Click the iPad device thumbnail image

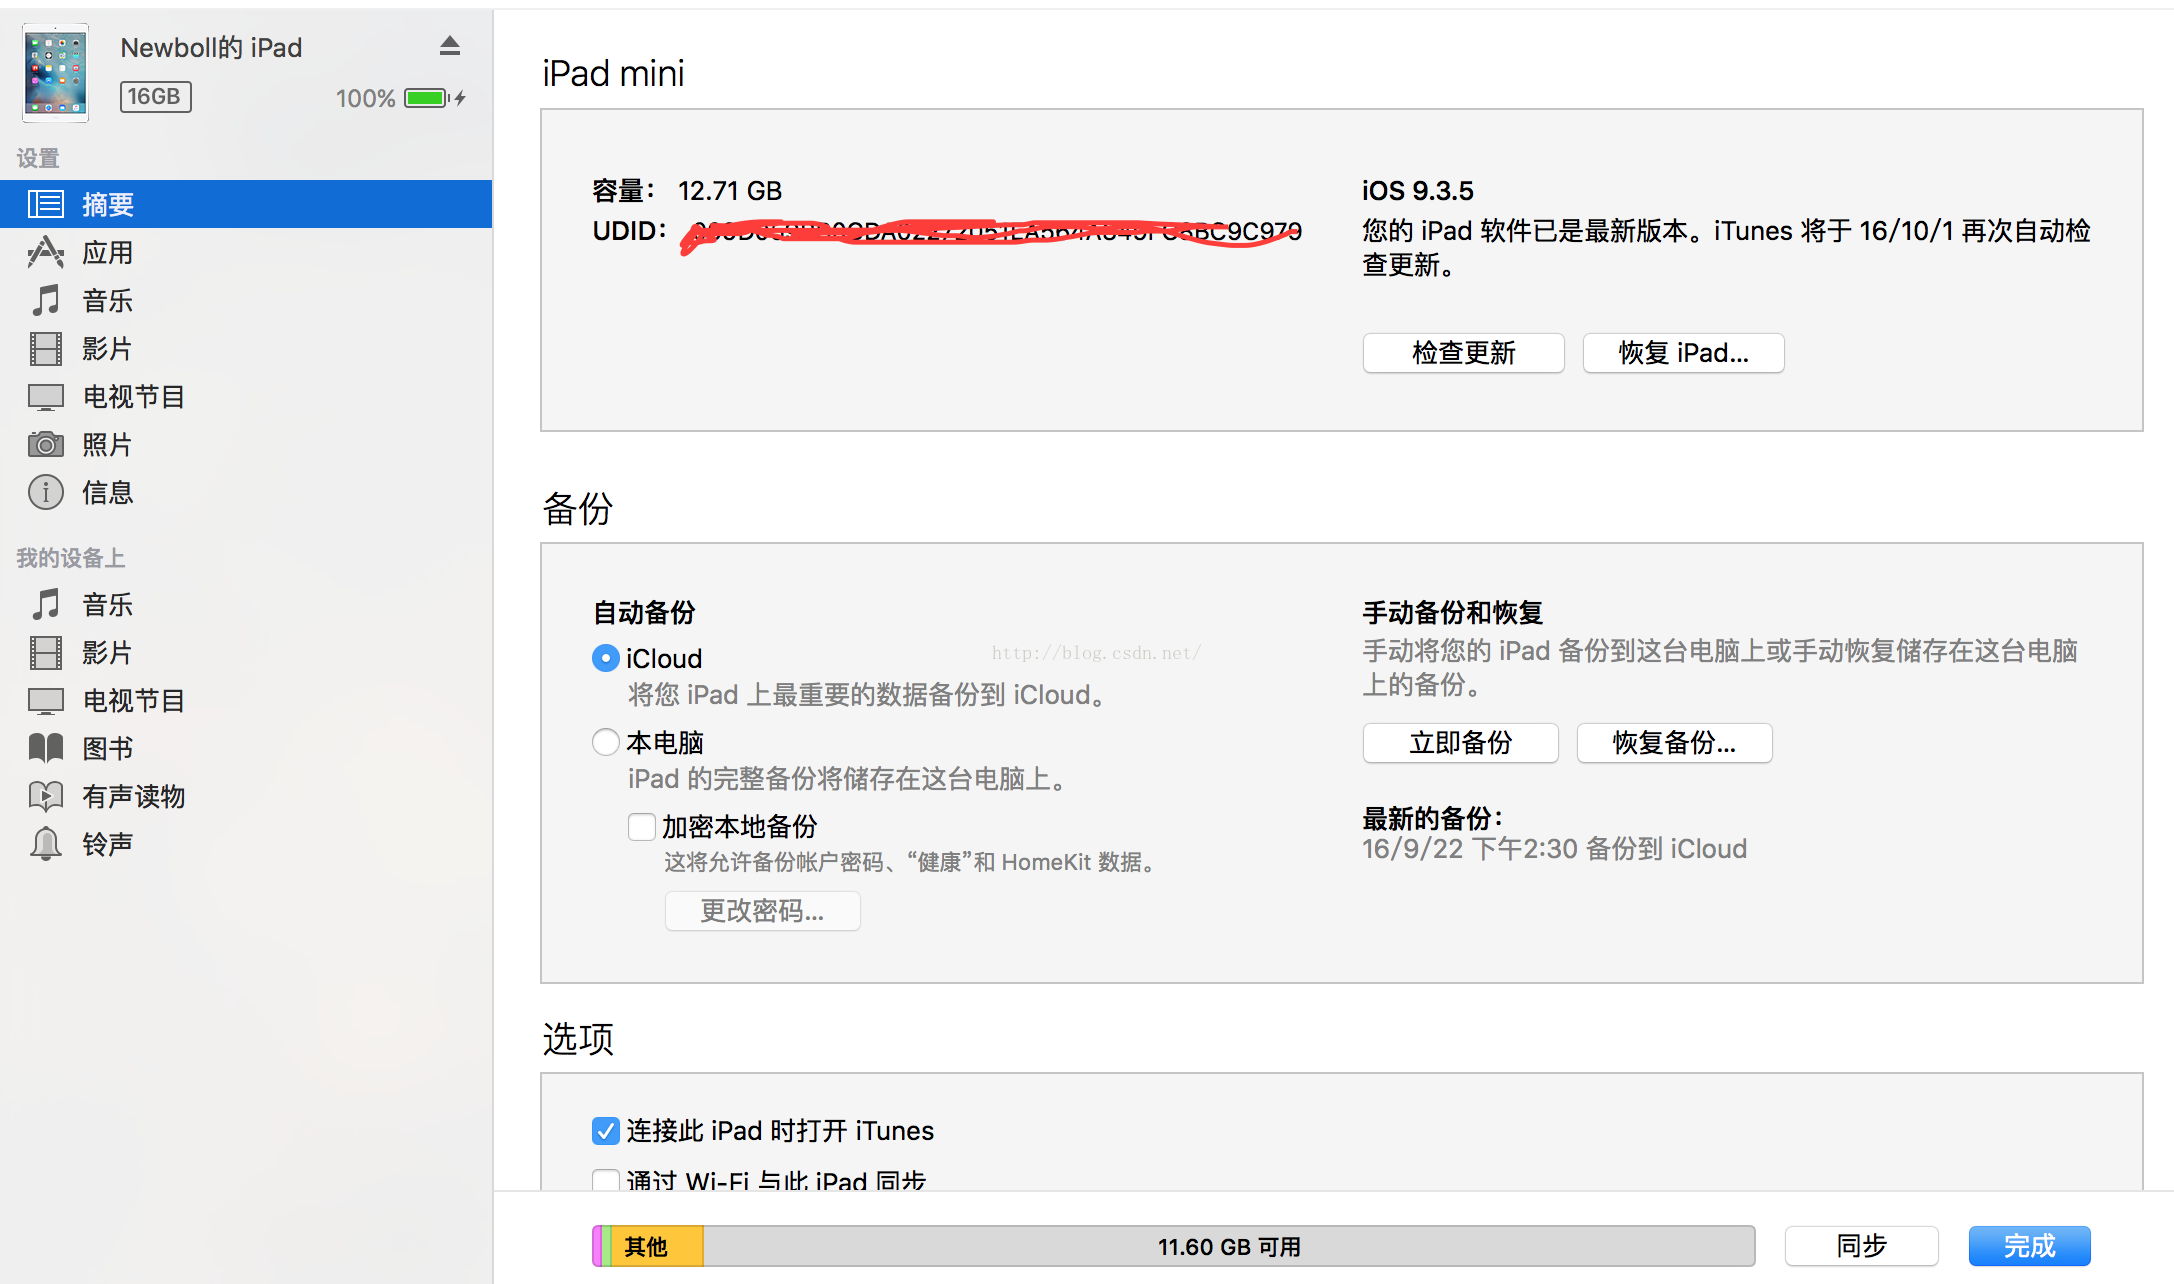pyautogui.click(x=56, y=73)
